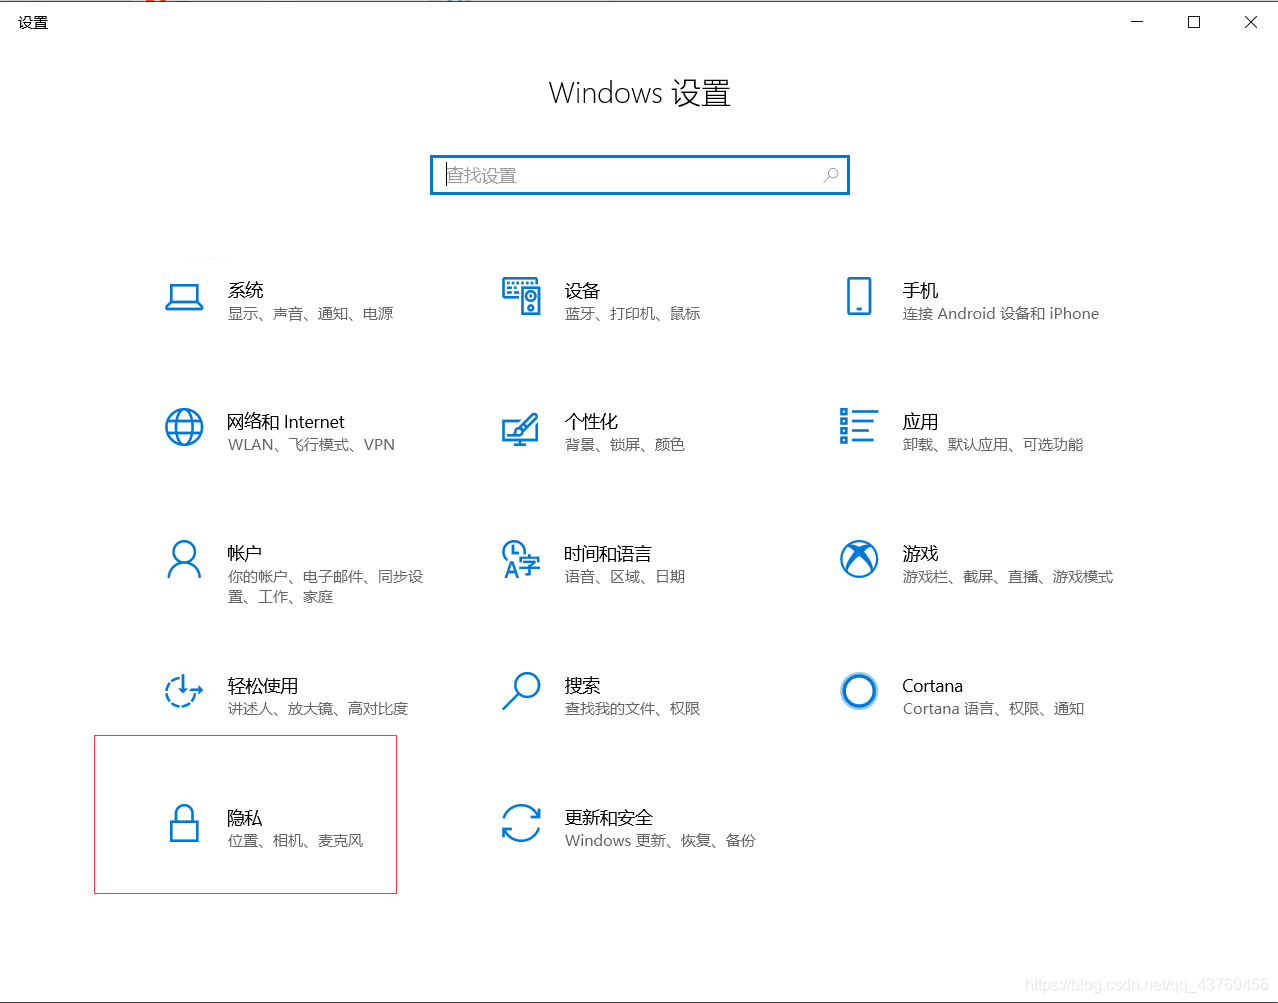
Task: Click the 更新和安全 refresh arrows icon
Action: [x=521, y=823]
